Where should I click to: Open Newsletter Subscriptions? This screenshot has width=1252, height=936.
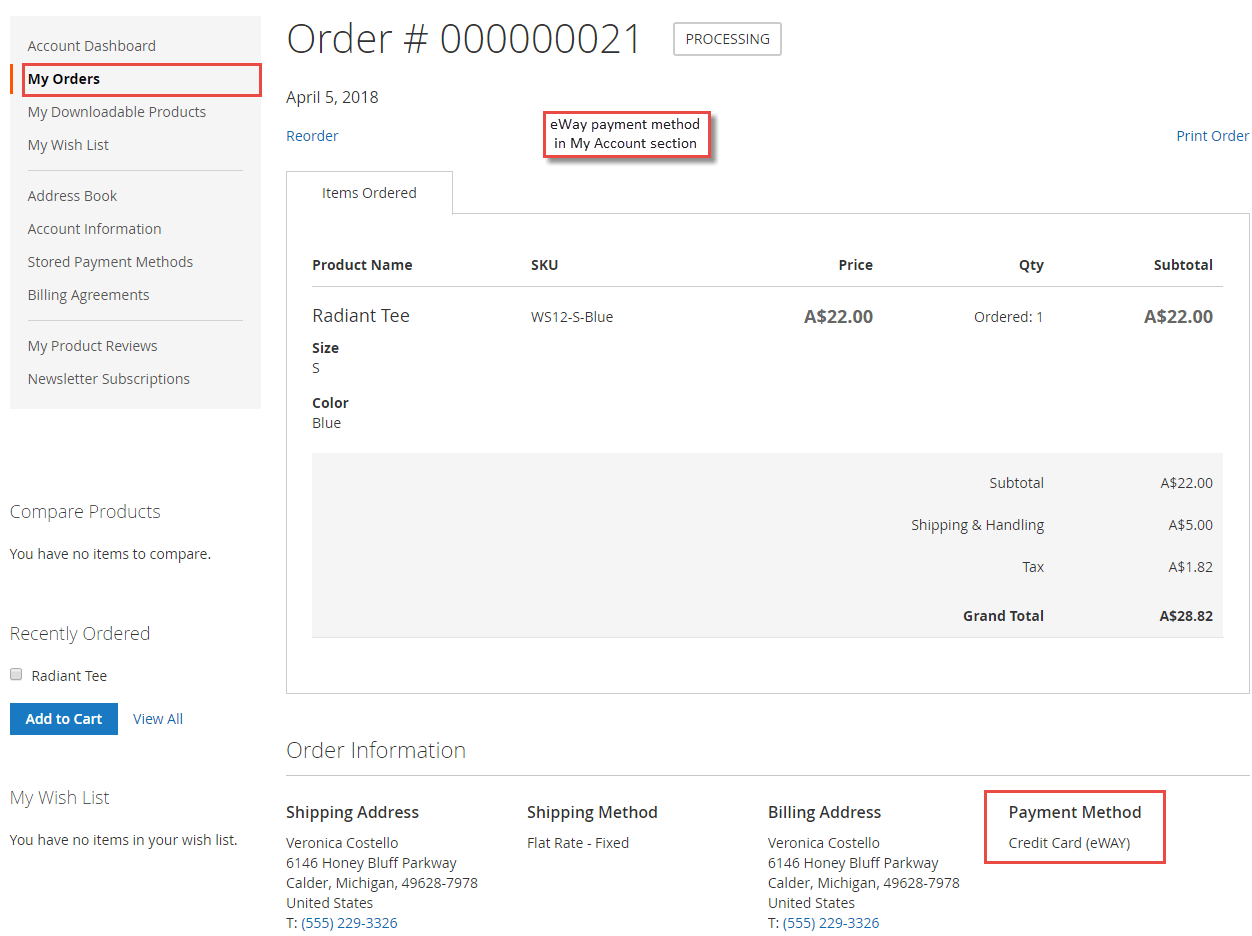tap(108, 378)
